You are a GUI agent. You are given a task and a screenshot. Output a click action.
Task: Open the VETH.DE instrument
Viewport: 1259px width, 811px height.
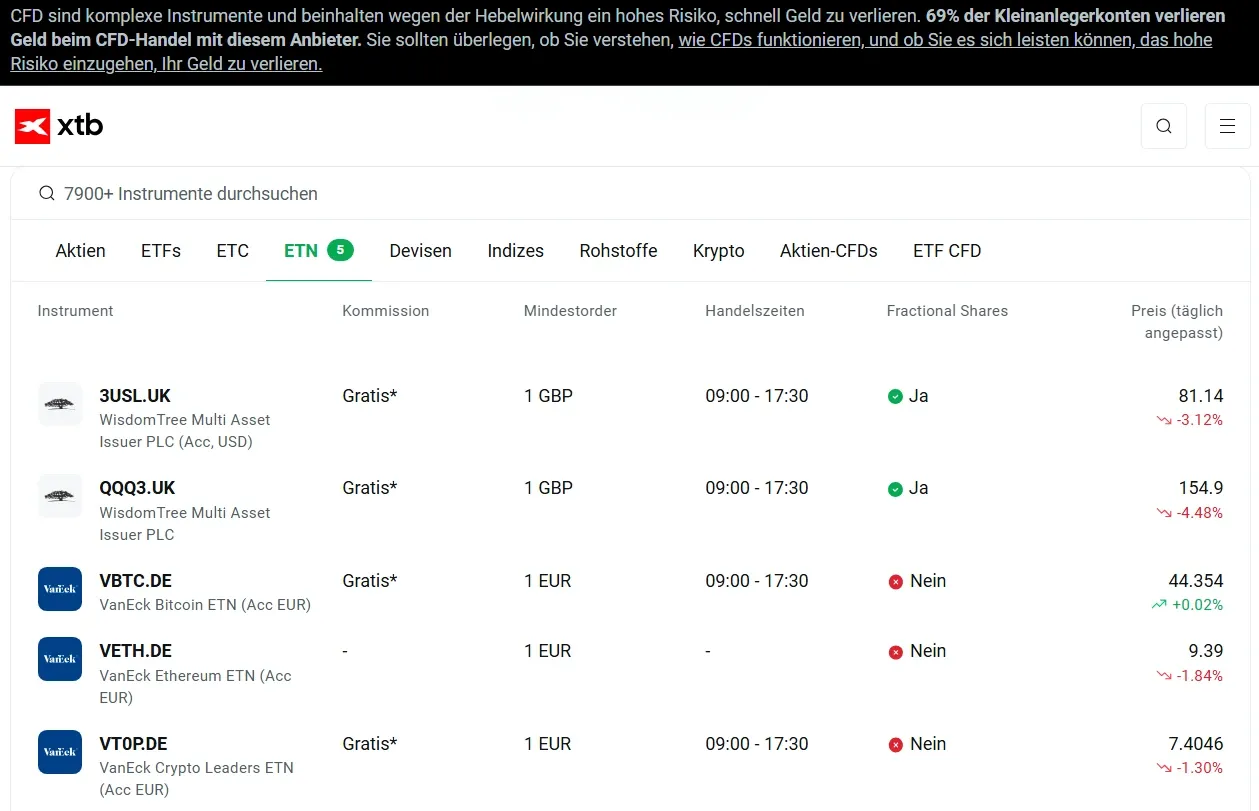tap(135, 651)
